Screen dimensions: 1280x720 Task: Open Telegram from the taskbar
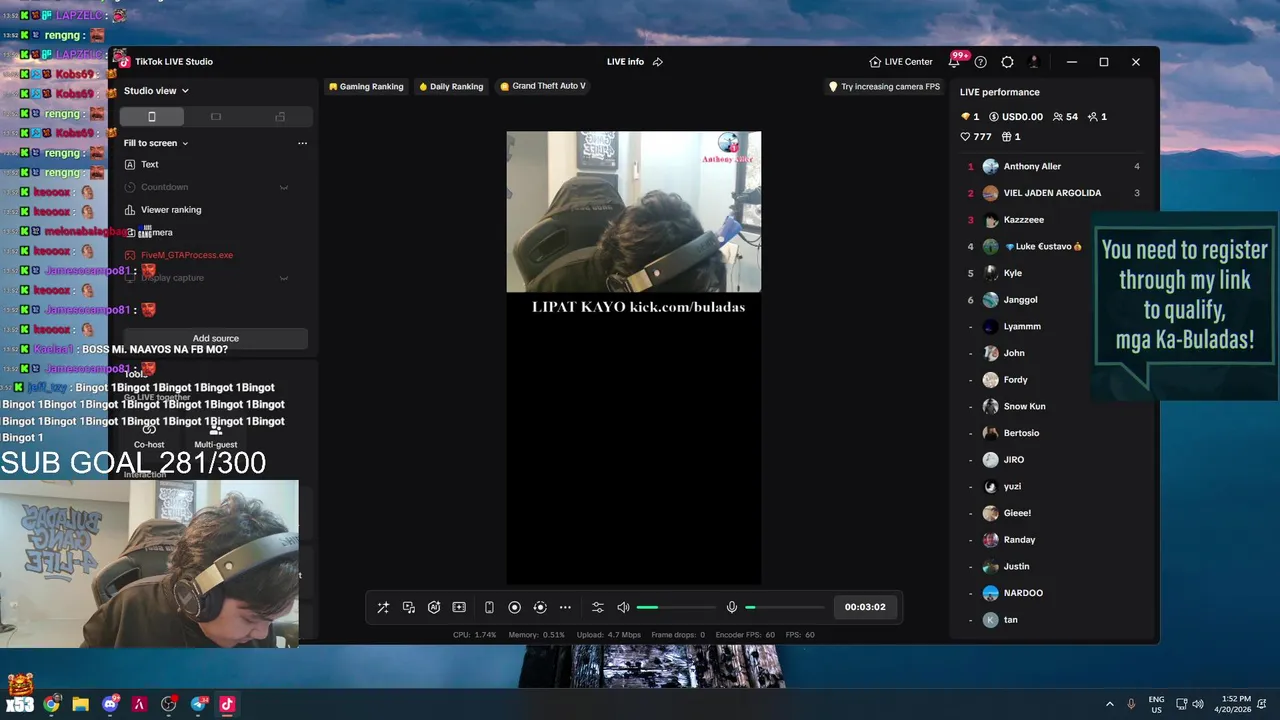[x=198, y=704]
